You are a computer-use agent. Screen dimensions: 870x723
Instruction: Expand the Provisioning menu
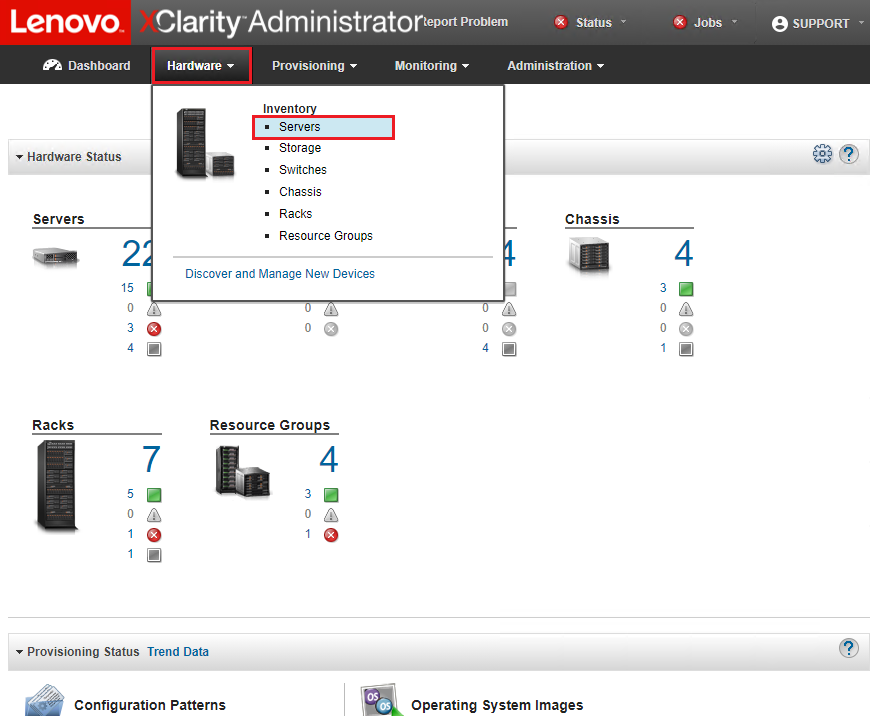[314, 65]
